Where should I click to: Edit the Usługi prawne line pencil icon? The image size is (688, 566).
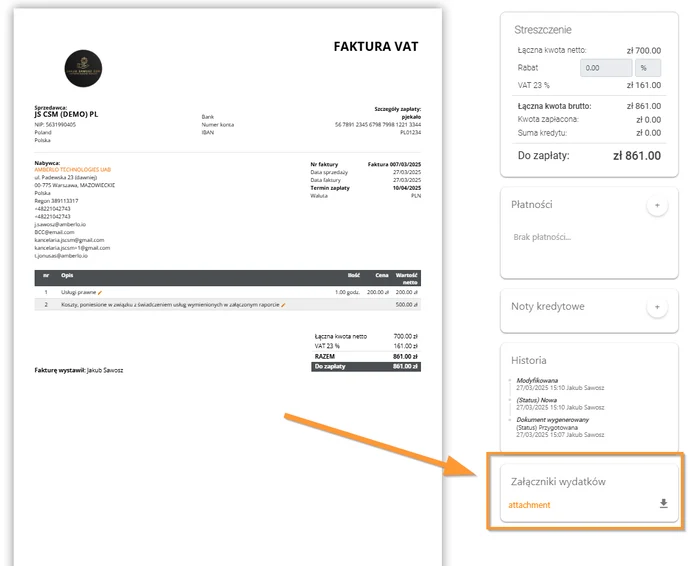click(100, 293)
